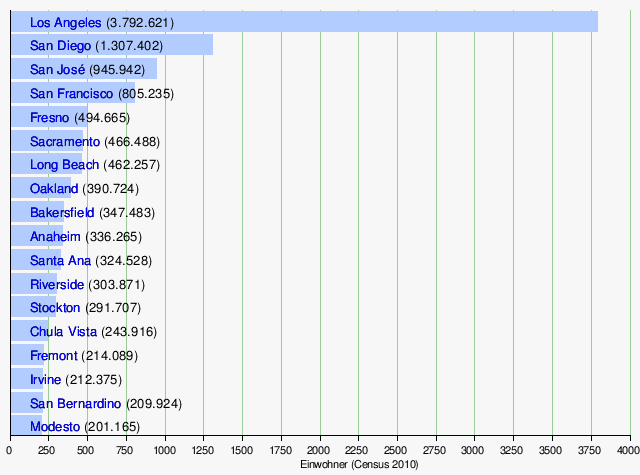The height and width of the screenshot is (475, 640).
Task: Click the 3000 axis label
Action: pyautogui.click(x=473, y=450)
